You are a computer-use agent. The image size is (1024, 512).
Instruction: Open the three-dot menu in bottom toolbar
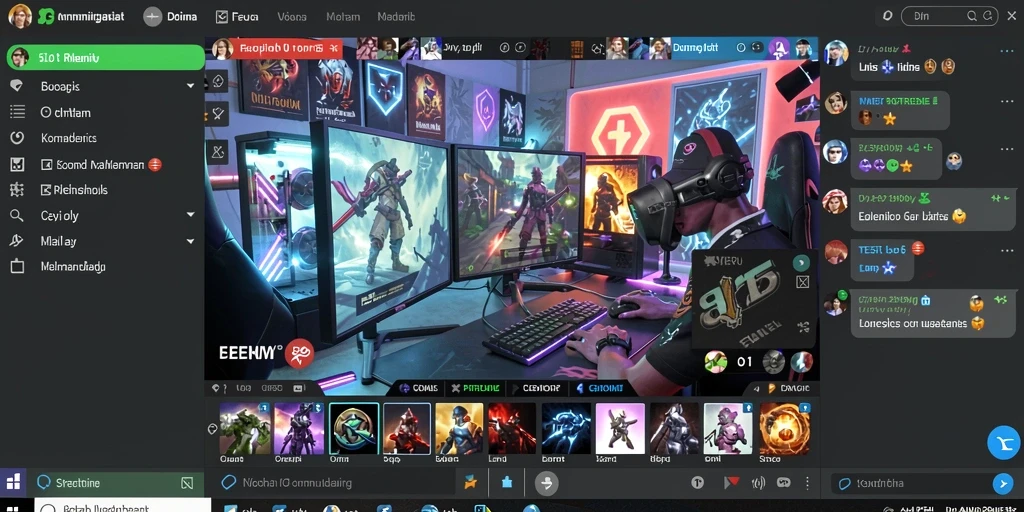tap(807, 483)
